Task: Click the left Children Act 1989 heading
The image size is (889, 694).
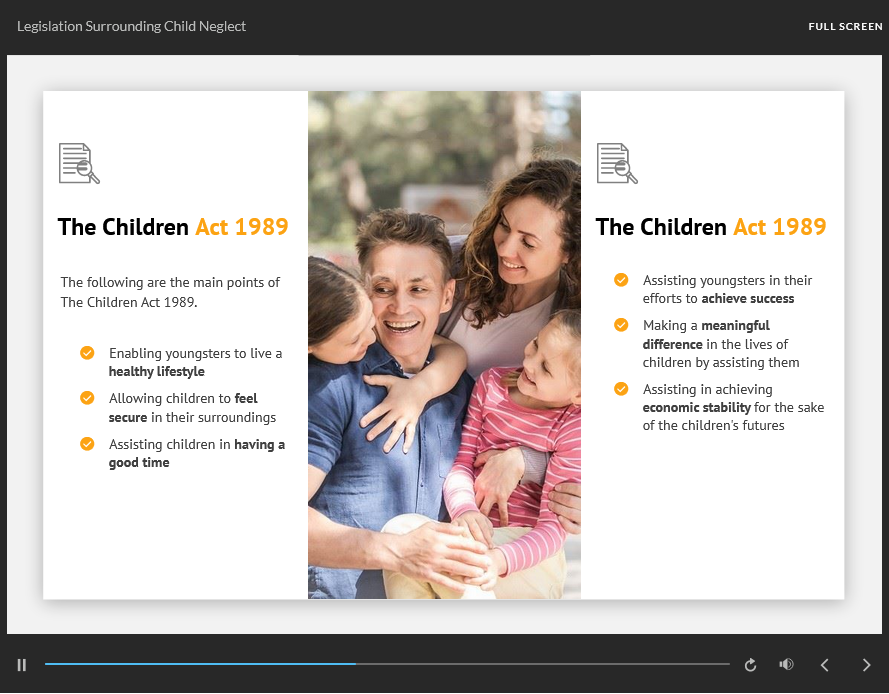Action: pyautogui.click(x=173, y=227)
